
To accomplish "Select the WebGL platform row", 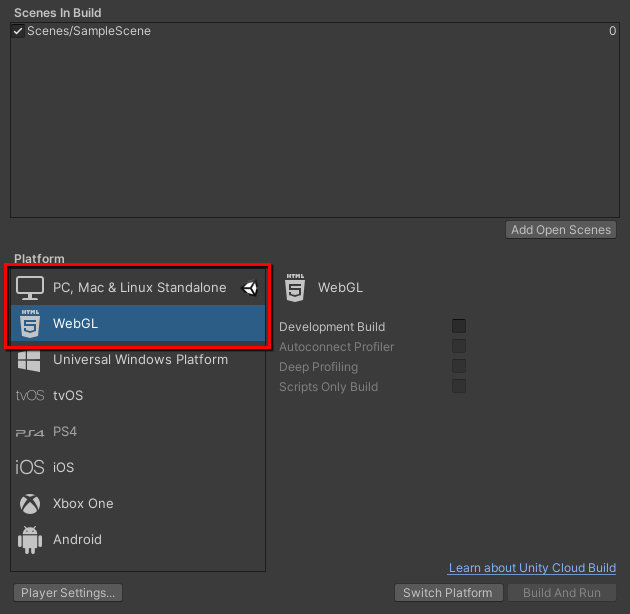I will [x=138, y=323].
